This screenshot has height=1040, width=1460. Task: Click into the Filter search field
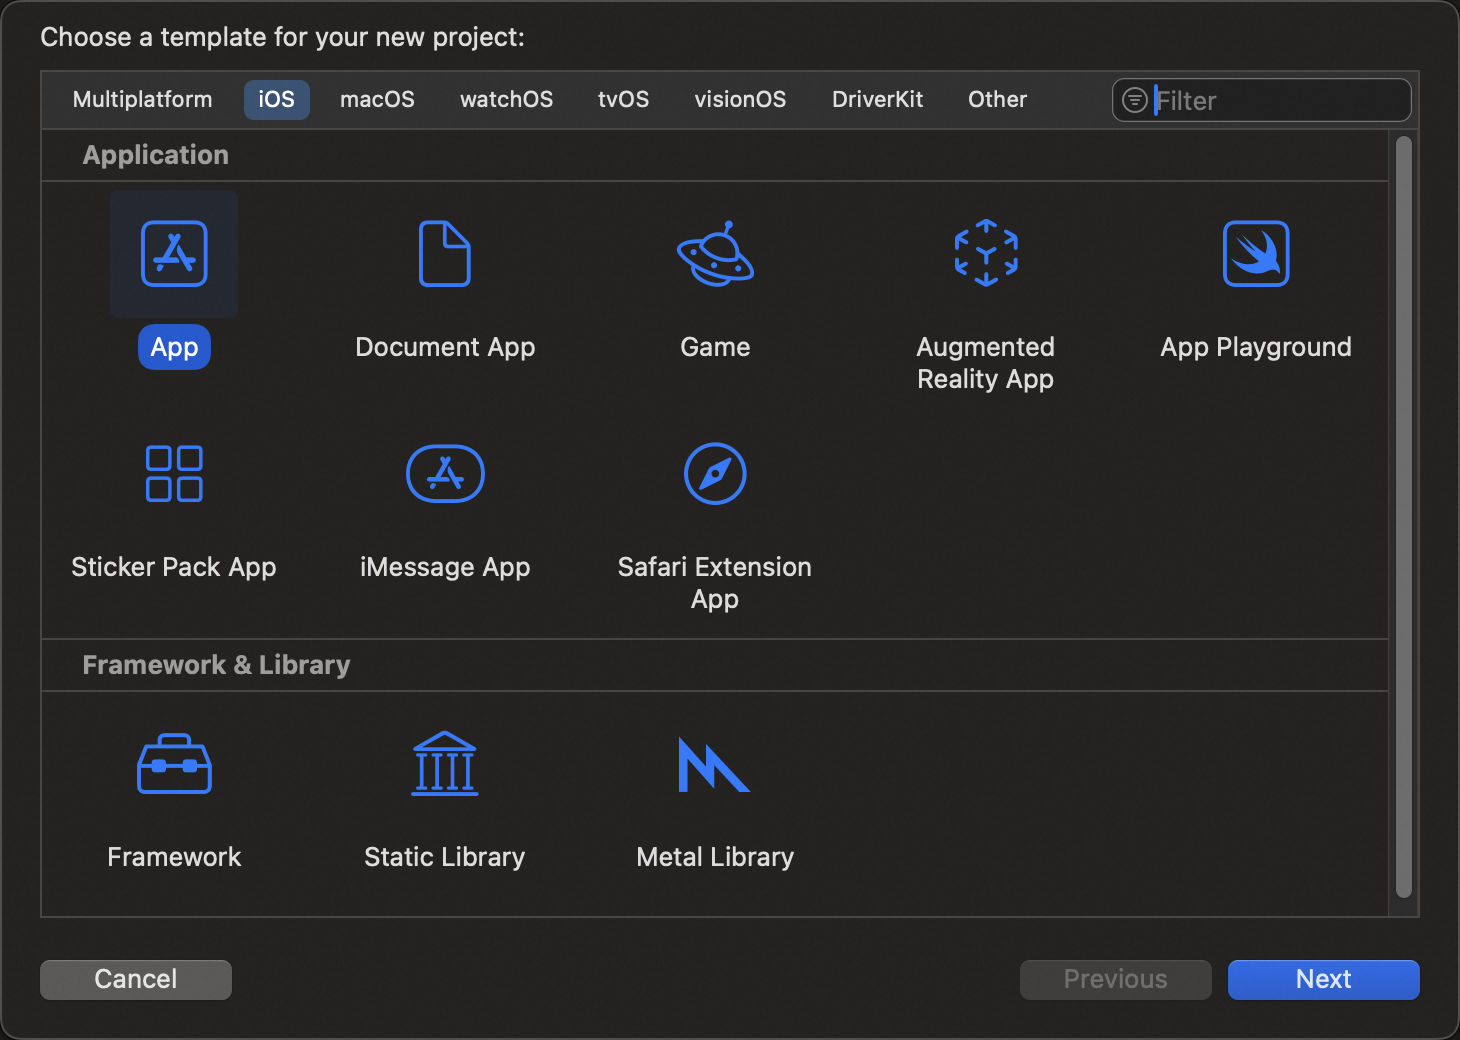[1275, 101]
